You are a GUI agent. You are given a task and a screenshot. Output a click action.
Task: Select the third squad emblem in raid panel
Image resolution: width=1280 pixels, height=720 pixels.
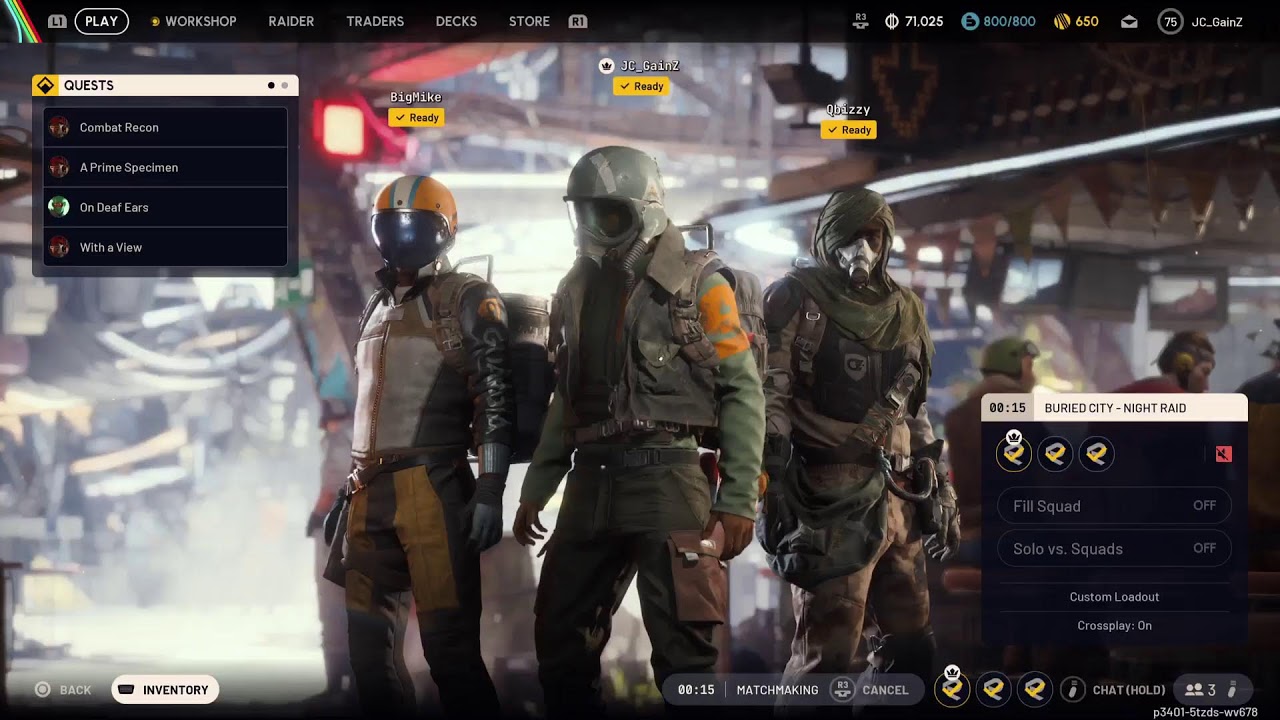click(x=1096, y=454)
